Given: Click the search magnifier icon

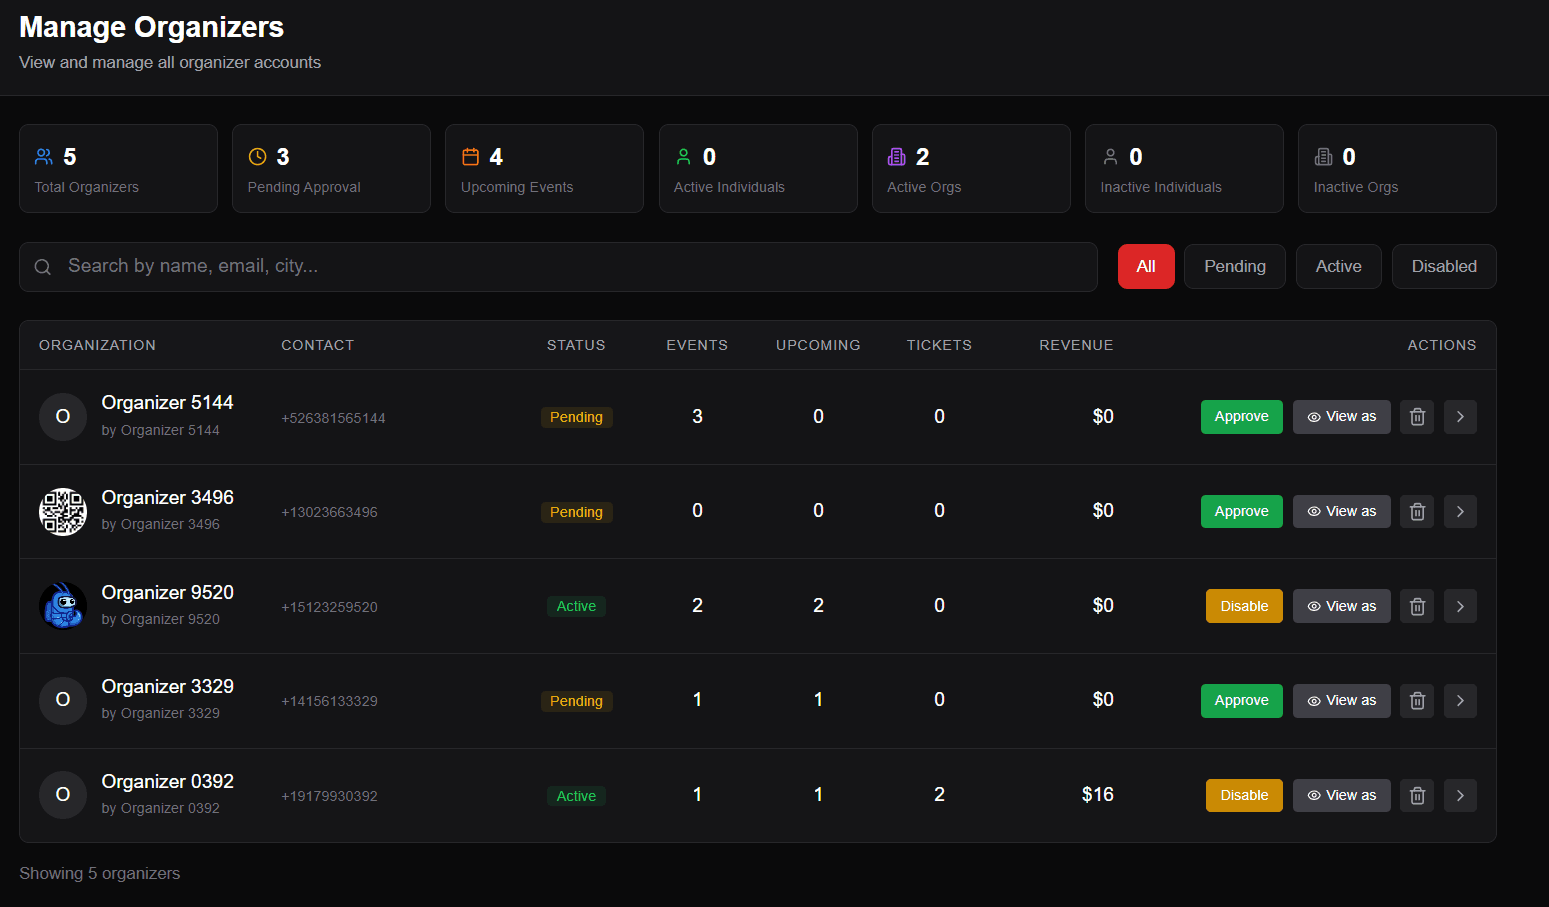Looking at the screenshot, I should click(42, 266).
